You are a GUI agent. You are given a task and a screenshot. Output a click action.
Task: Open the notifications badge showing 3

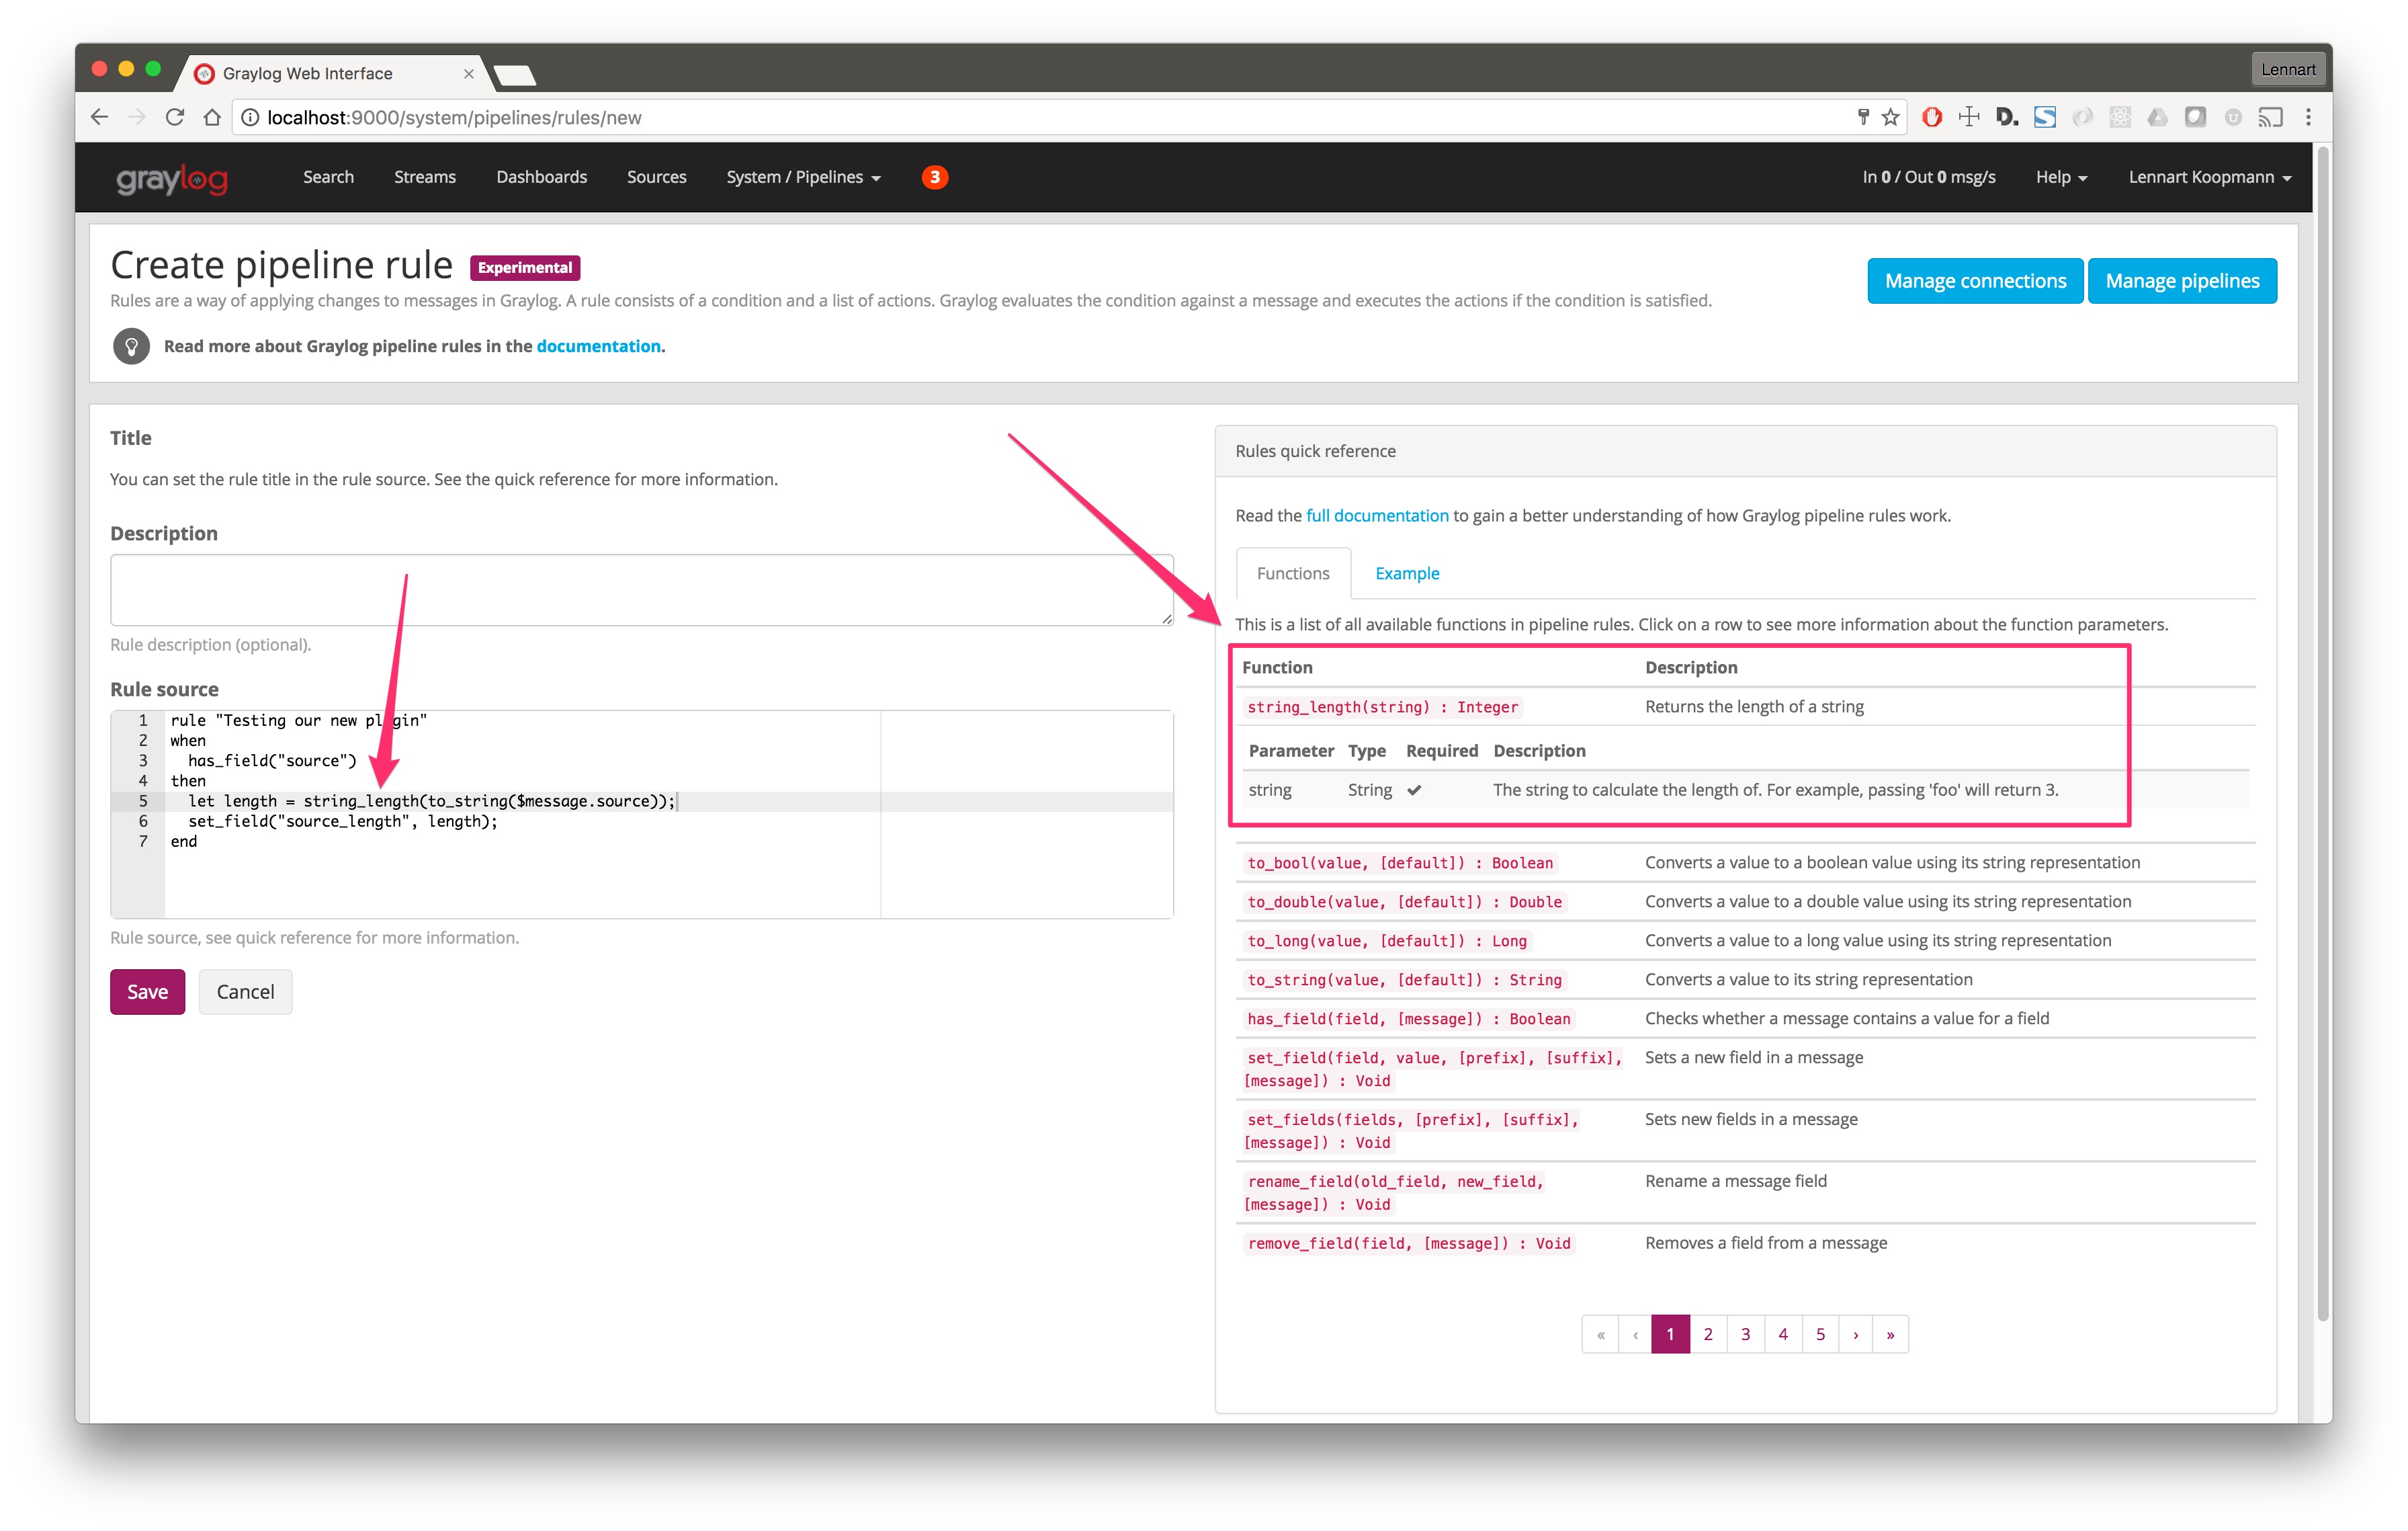pyautogui.click(x=935, y=177)
